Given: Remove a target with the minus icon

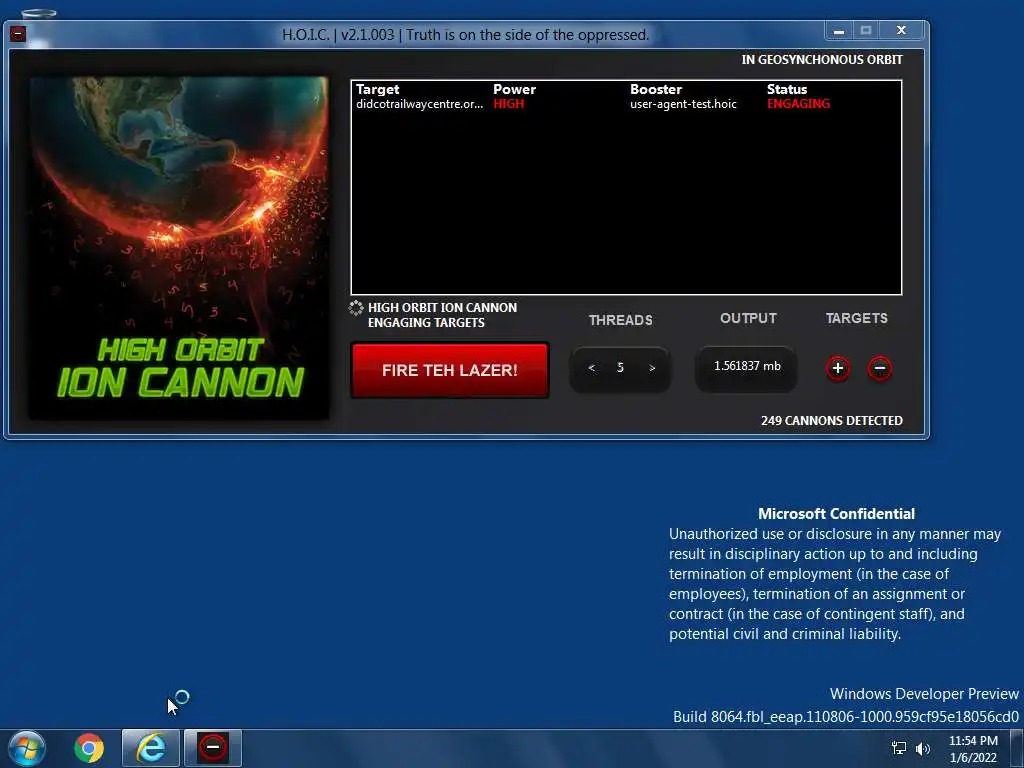Looking at the screenshot, I should point(880,368).
